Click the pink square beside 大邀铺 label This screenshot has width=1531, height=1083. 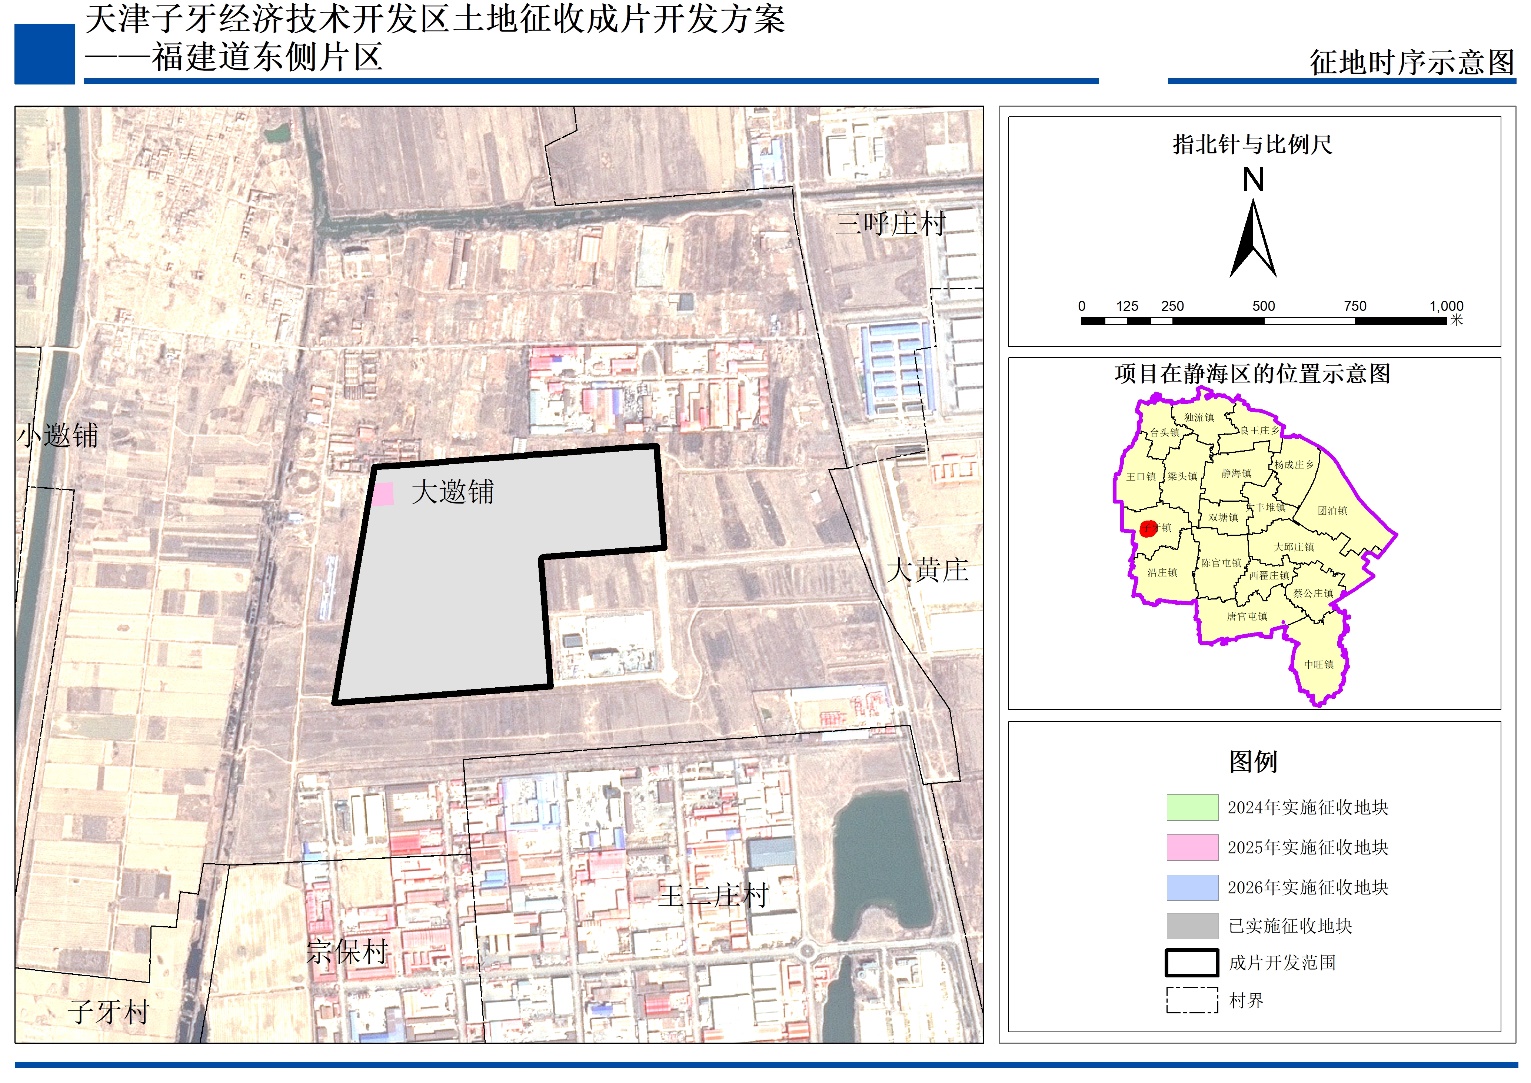click(x=384, y=494)
